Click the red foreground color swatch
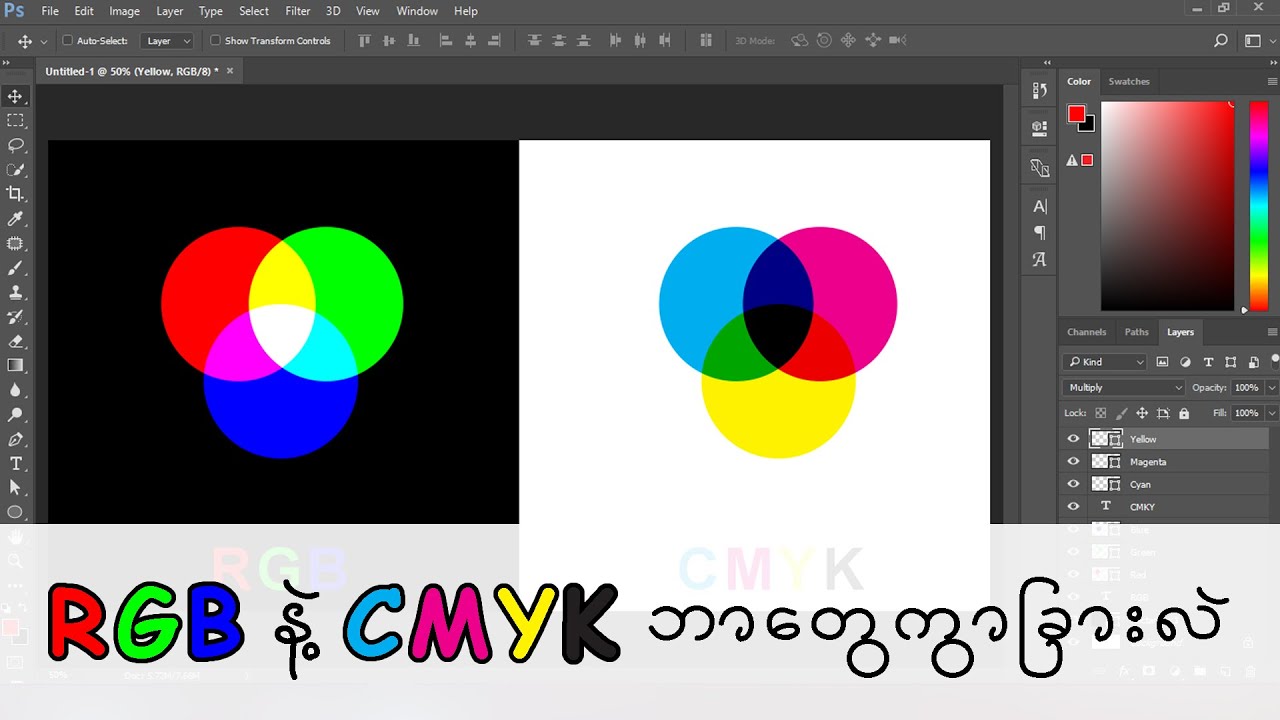This screenshot has height=720, width=1280. [1076, 114]
